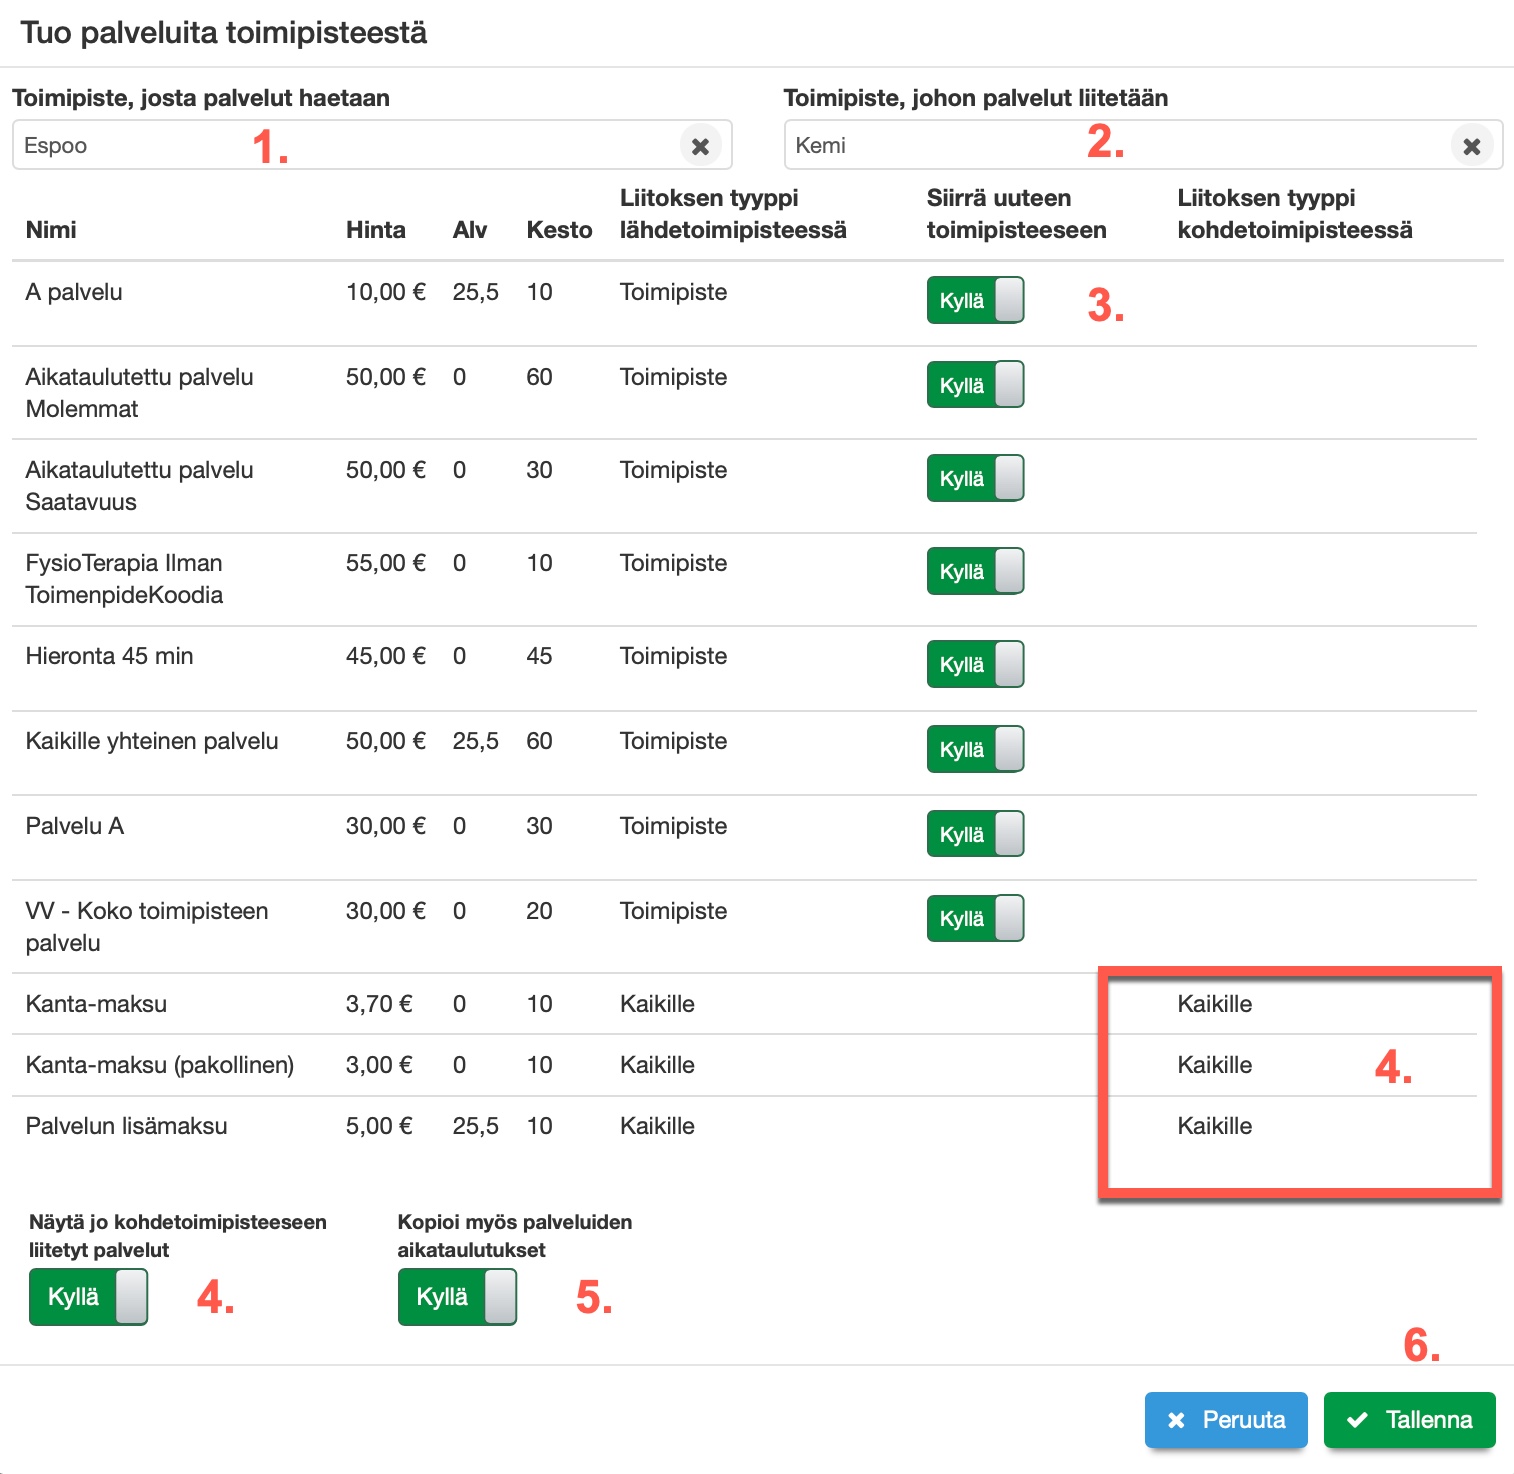Toggle transfer for VV - Koko toimipisteen palvelu
Viewport: 1514px width, 1474px height.
(975, 919)
